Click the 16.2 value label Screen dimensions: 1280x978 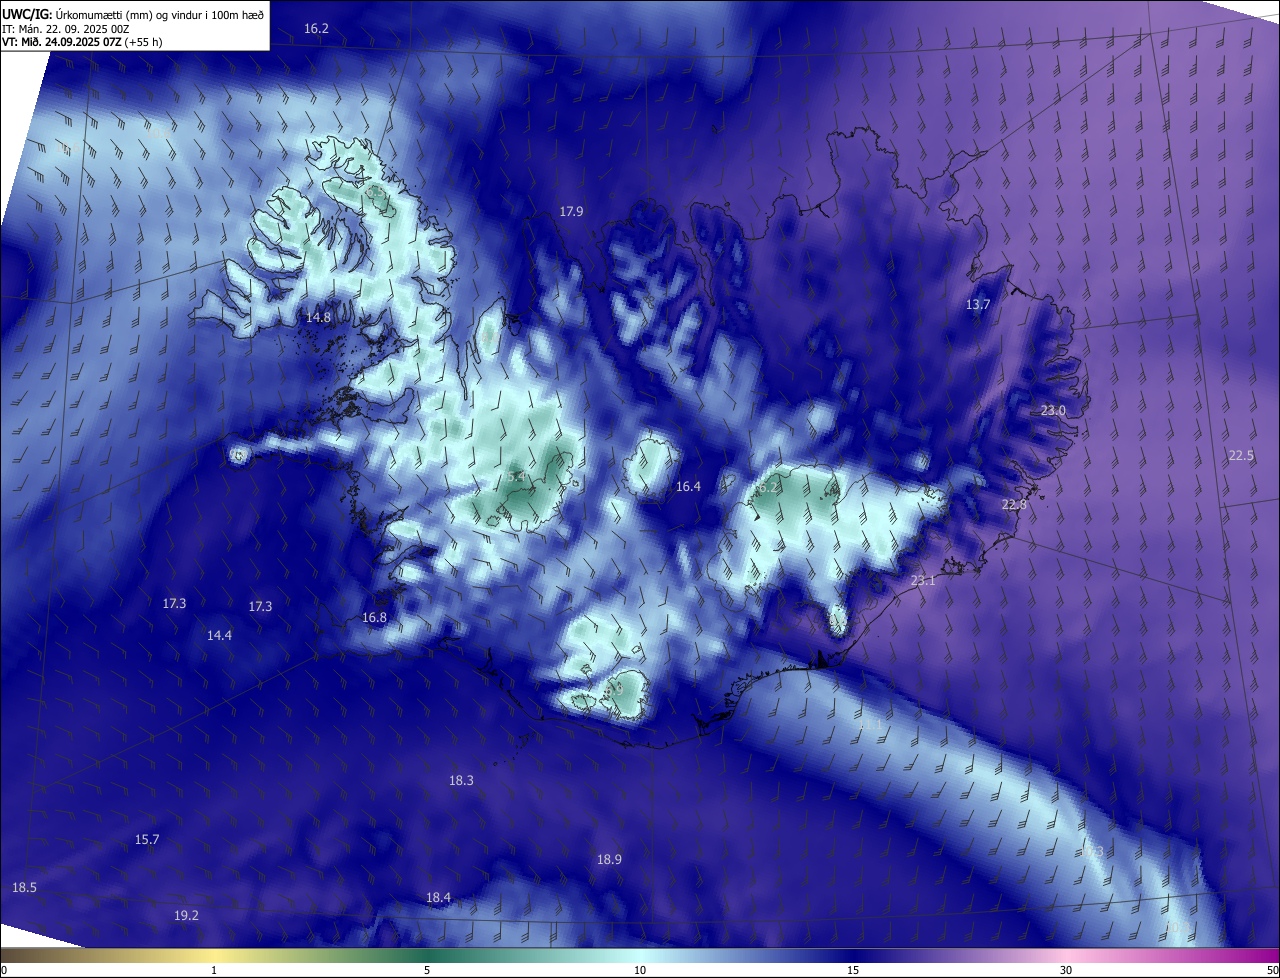(x=316, y=29)
